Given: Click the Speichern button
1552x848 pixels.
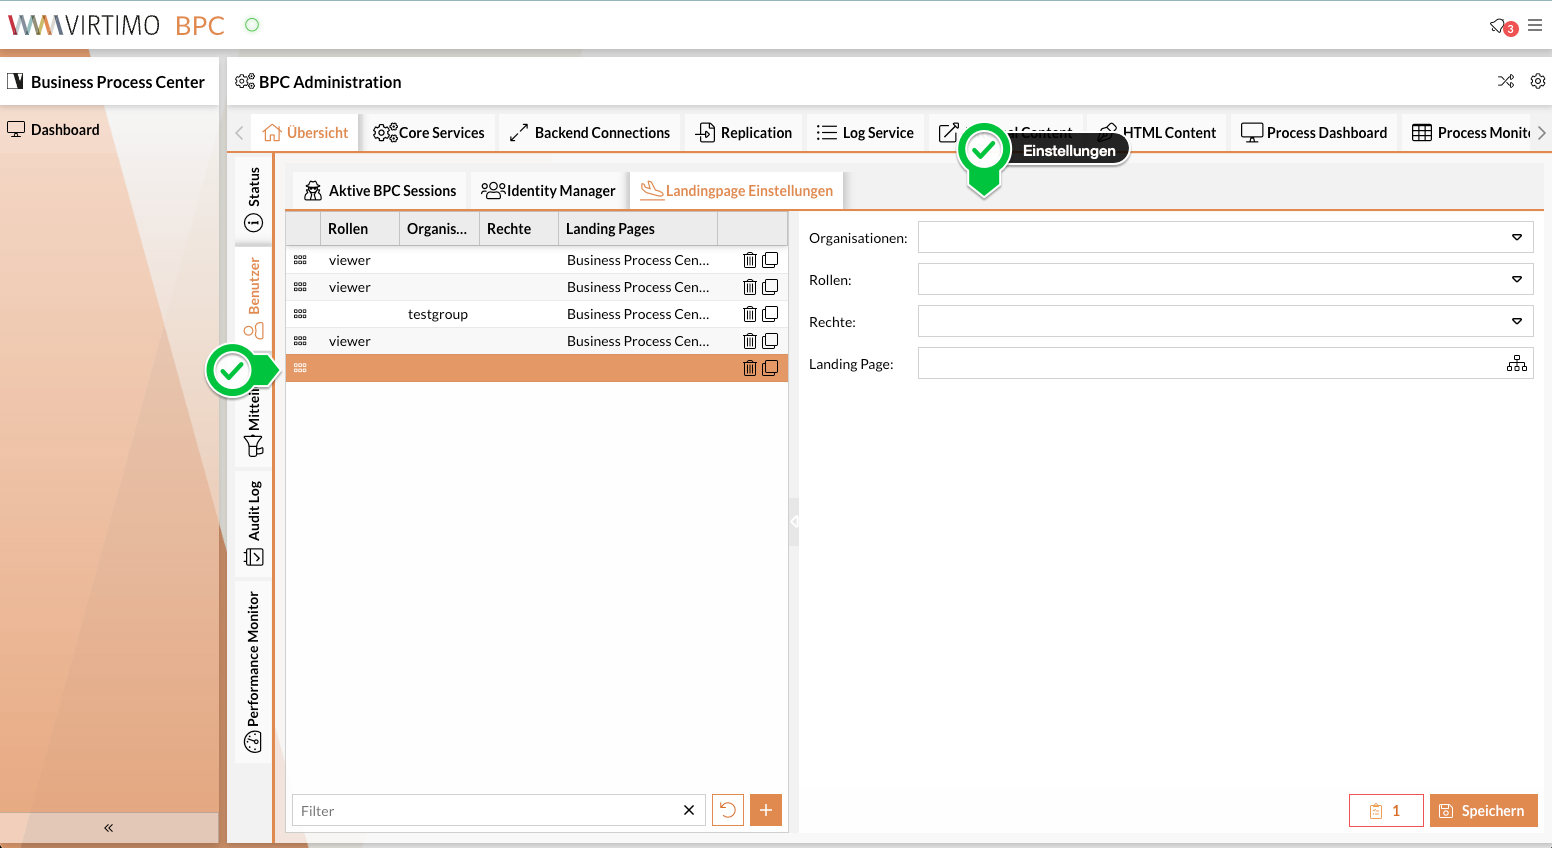Looking at the screenshot, I should (1483, 811).
